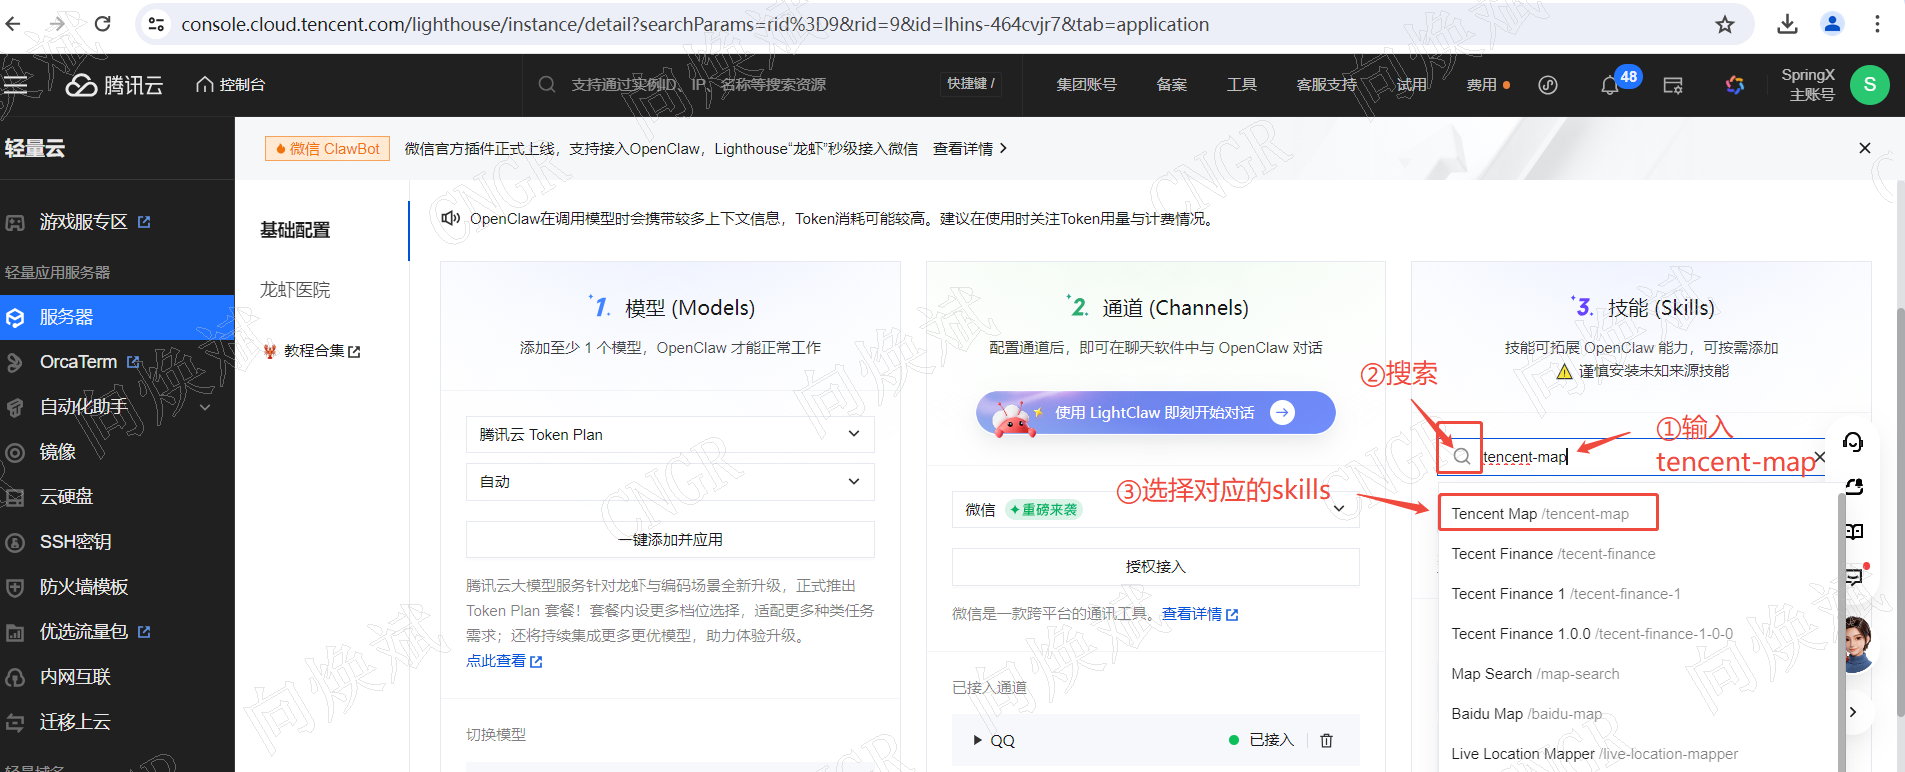Close the 微信 ClawBot announcement banner
This screenshot has height=772, width=1905.
1864,148
